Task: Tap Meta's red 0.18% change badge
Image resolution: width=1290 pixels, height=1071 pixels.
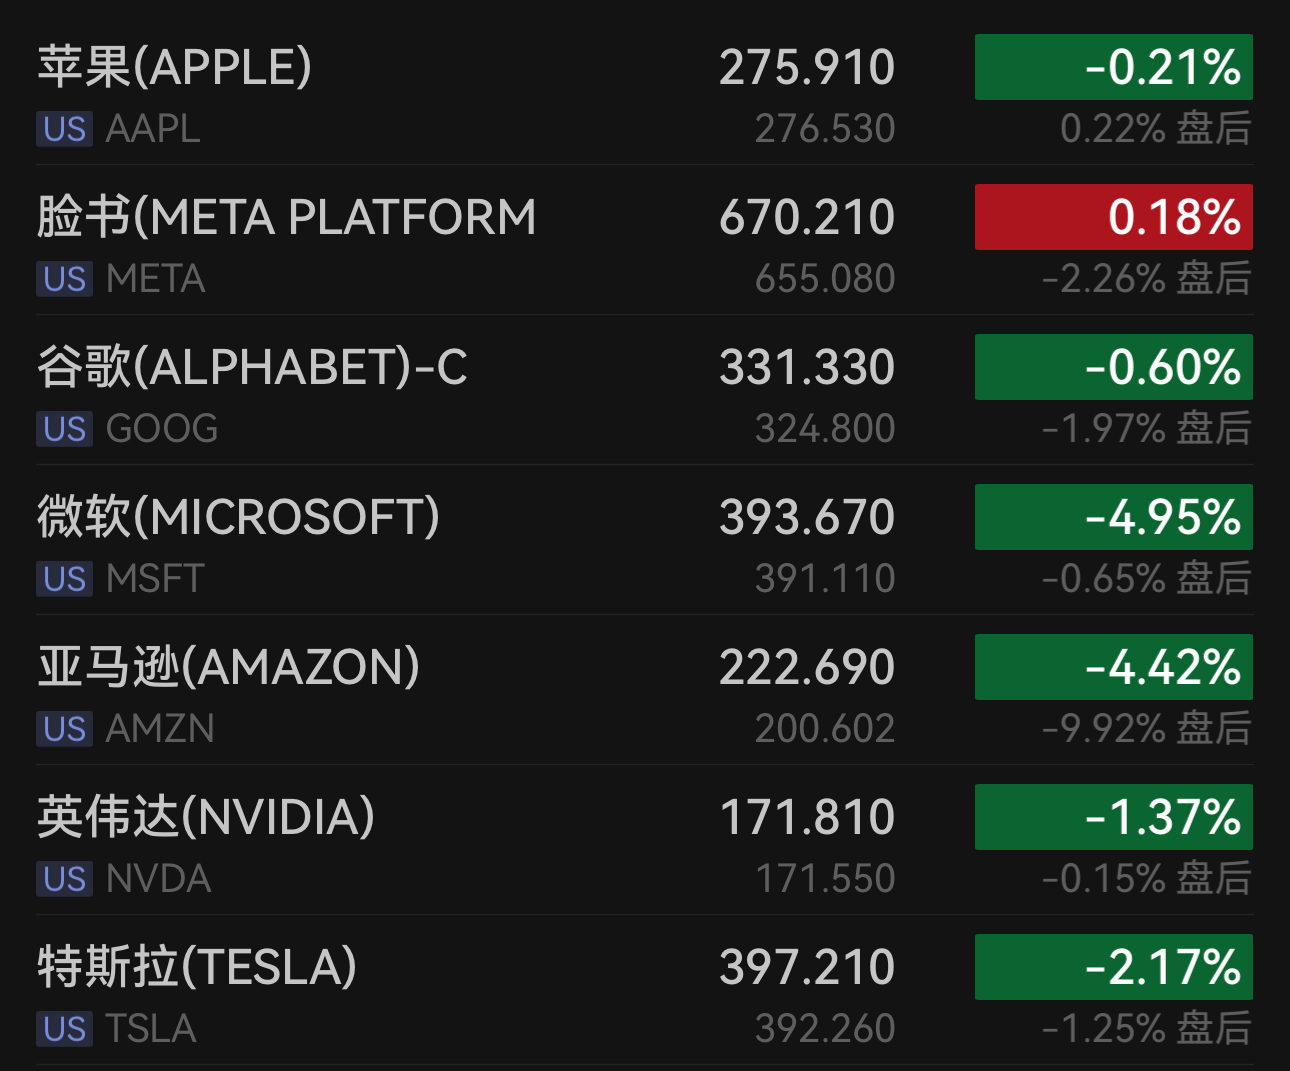Action: pyautogui.click(x=1113, y=217)
